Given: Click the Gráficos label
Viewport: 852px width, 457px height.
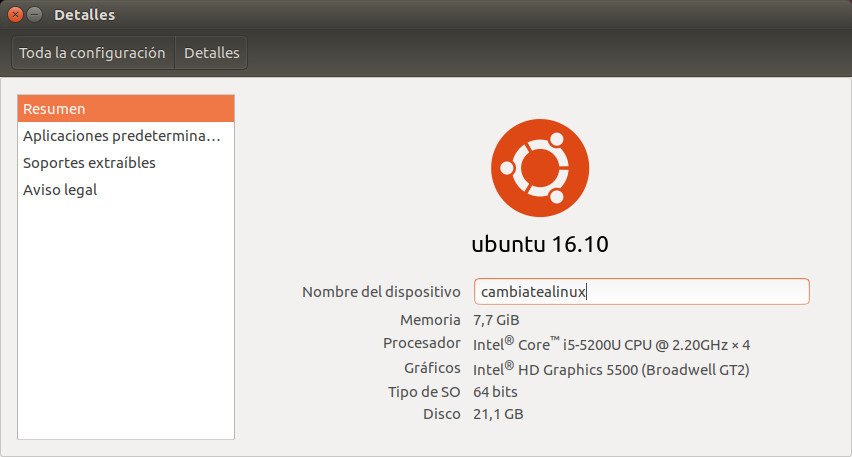Looking at the screenshot, I should (x=433, y=368).
